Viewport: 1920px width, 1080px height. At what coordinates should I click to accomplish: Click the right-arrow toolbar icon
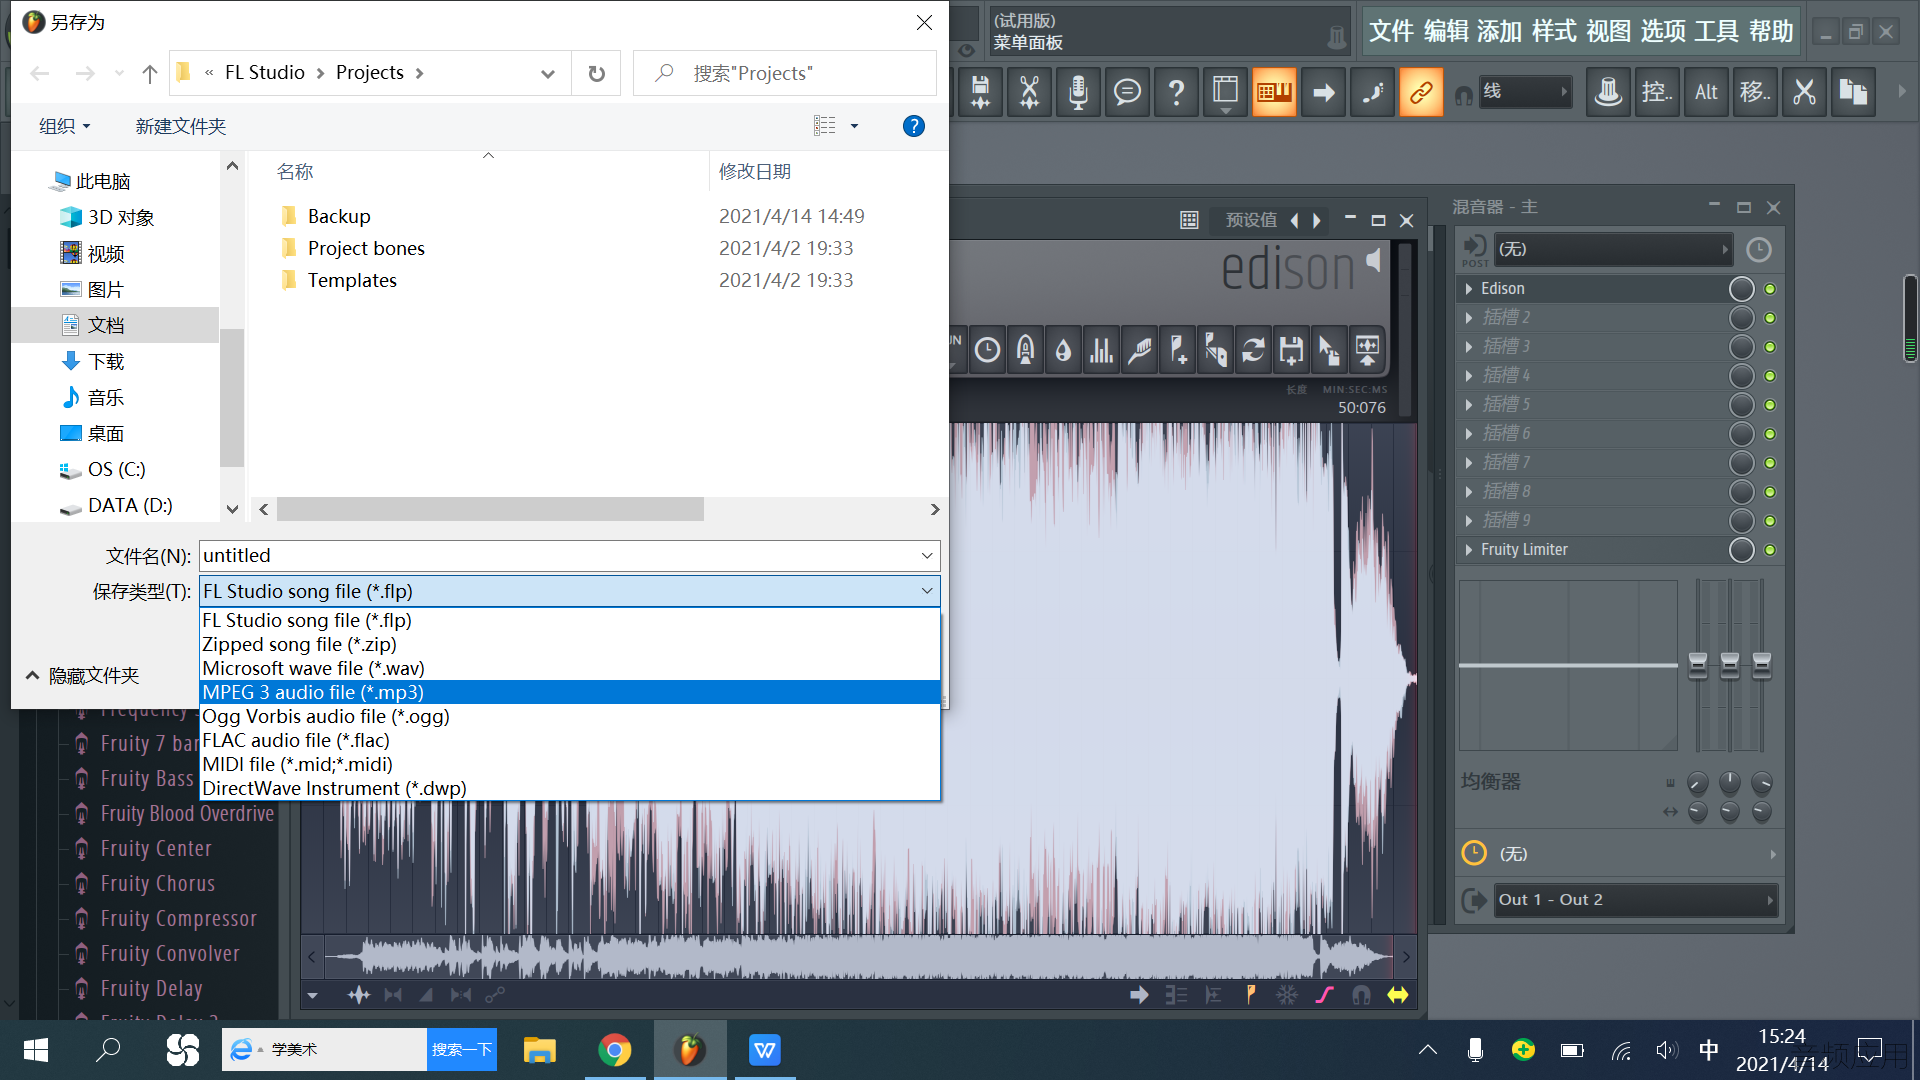(1323, 93)
